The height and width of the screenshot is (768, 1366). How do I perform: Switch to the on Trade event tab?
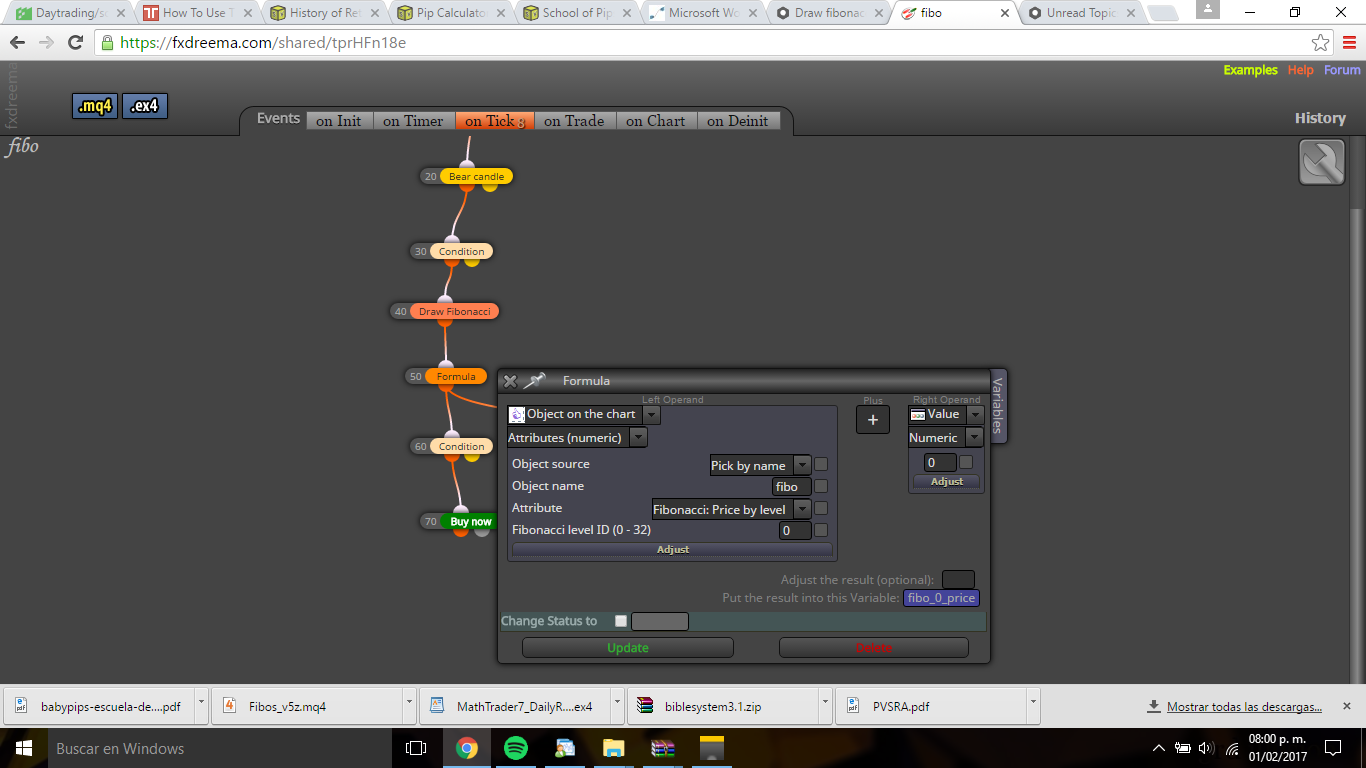(574, 121)
